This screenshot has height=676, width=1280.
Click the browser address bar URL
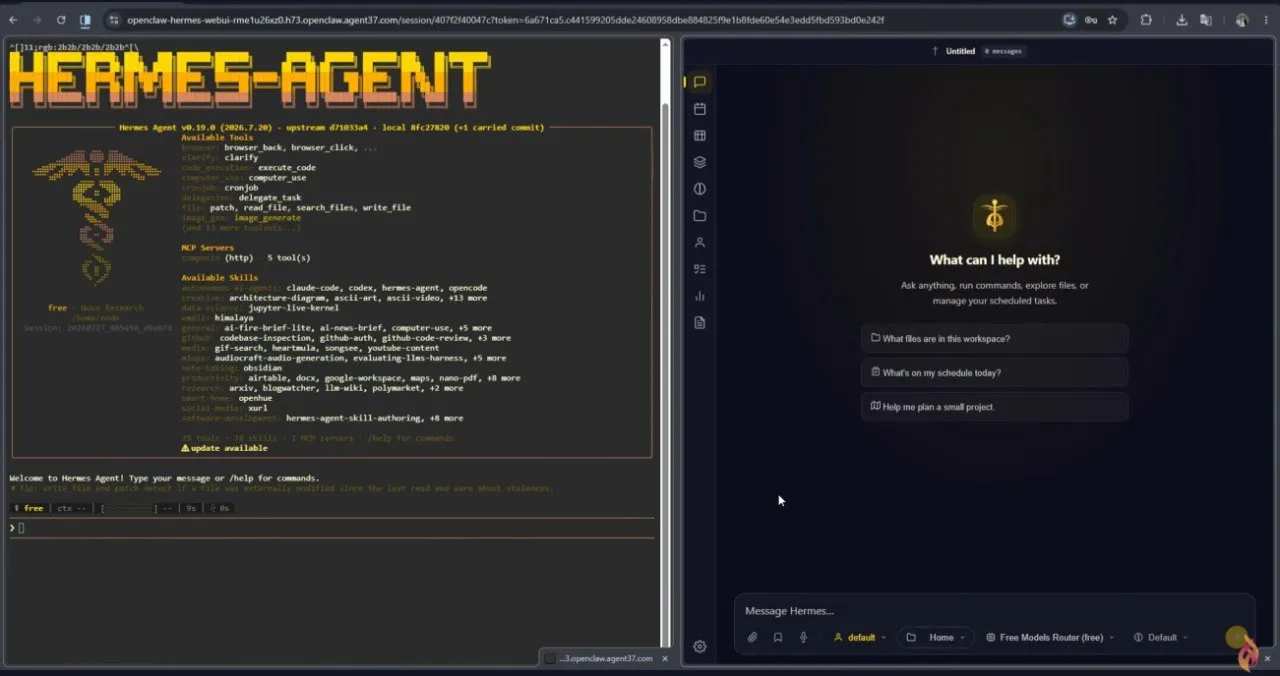[x=505, y=20]
